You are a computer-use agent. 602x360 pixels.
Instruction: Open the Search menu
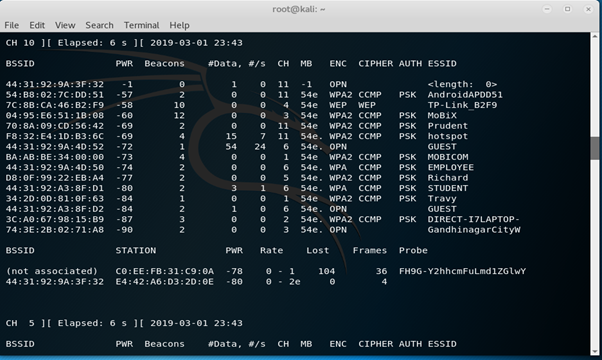point(99,25)
